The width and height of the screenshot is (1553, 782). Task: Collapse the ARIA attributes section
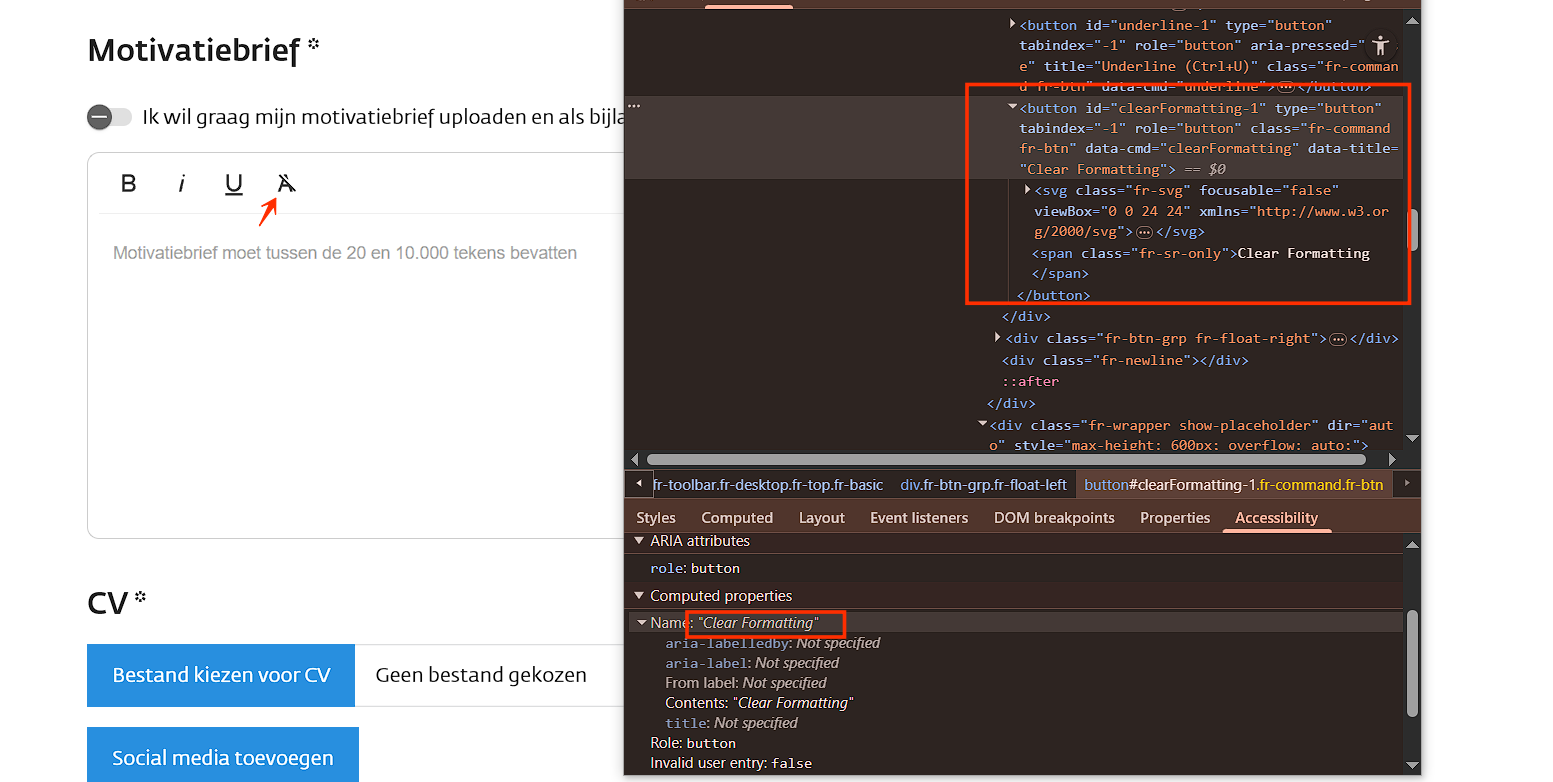pos(639,541)
